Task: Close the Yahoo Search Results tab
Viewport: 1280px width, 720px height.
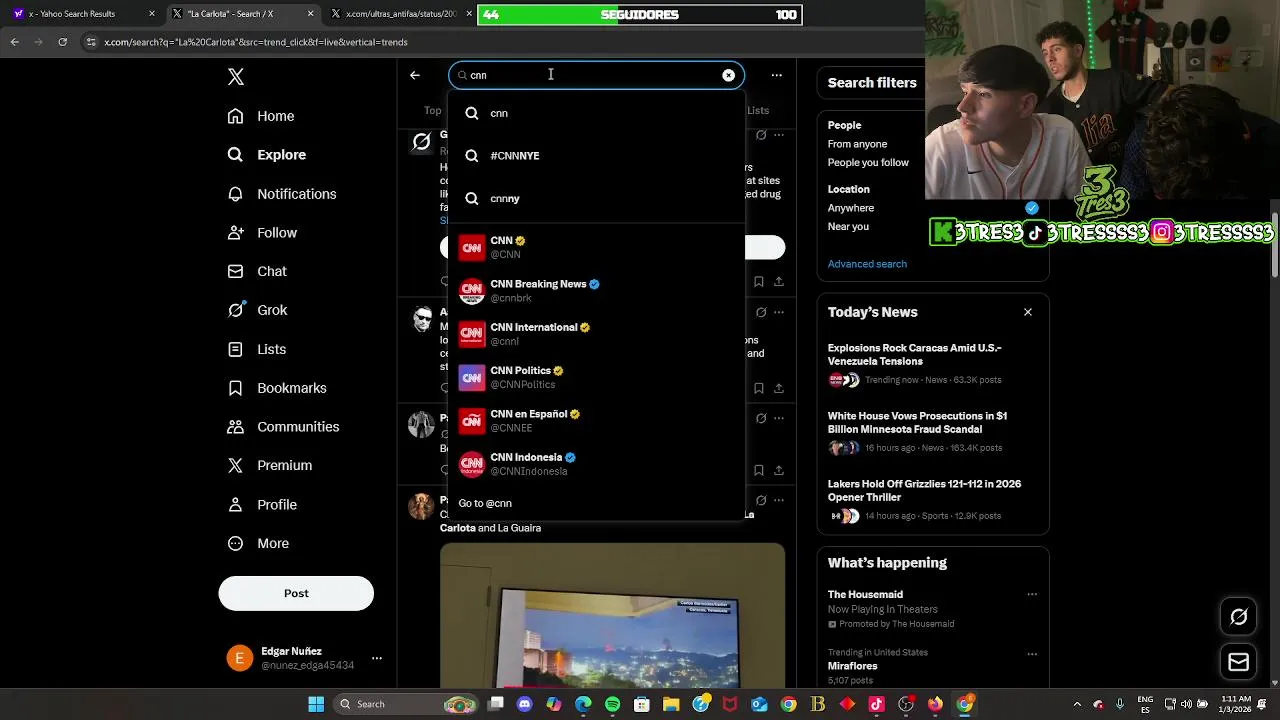Action: 152,14
